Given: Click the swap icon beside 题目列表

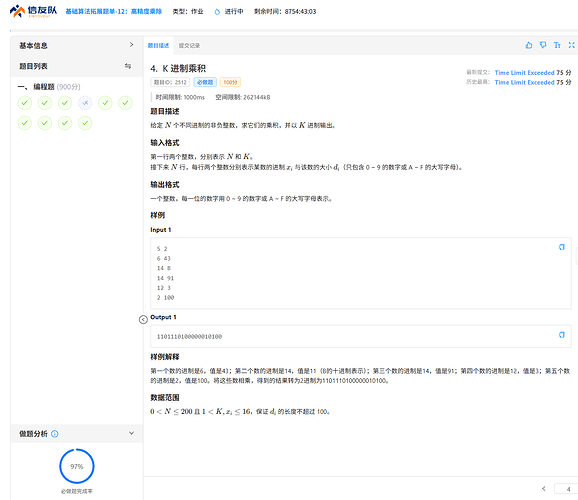Looking at the screenshot, I should 128,66.
